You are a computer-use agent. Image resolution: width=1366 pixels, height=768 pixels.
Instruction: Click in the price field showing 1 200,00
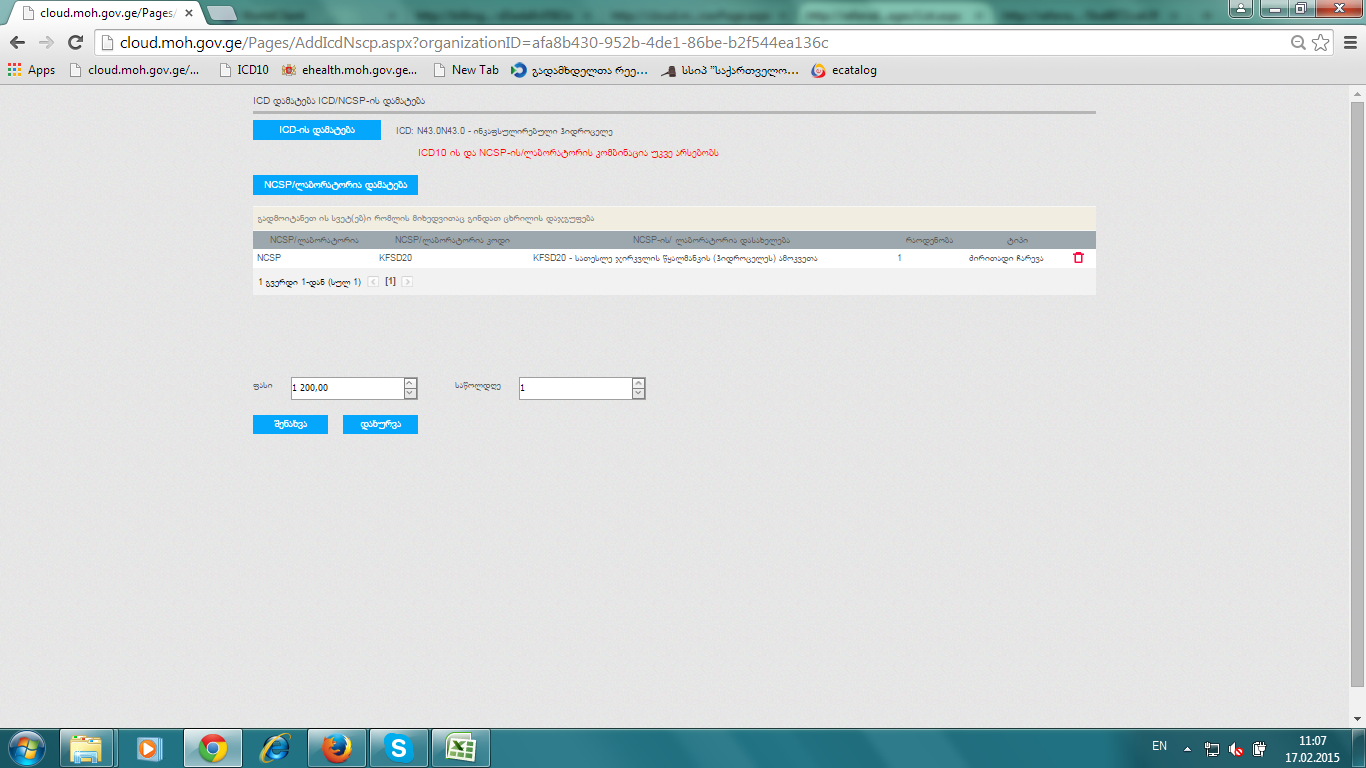[345, 388]
